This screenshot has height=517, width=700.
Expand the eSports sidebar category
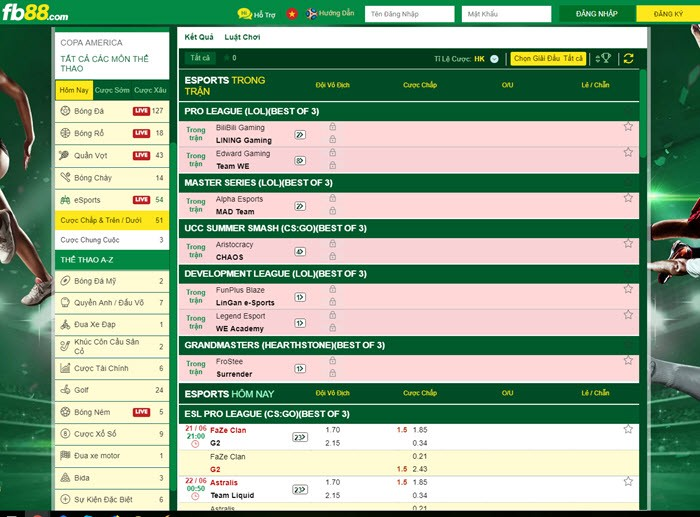[x=112, y=200]
